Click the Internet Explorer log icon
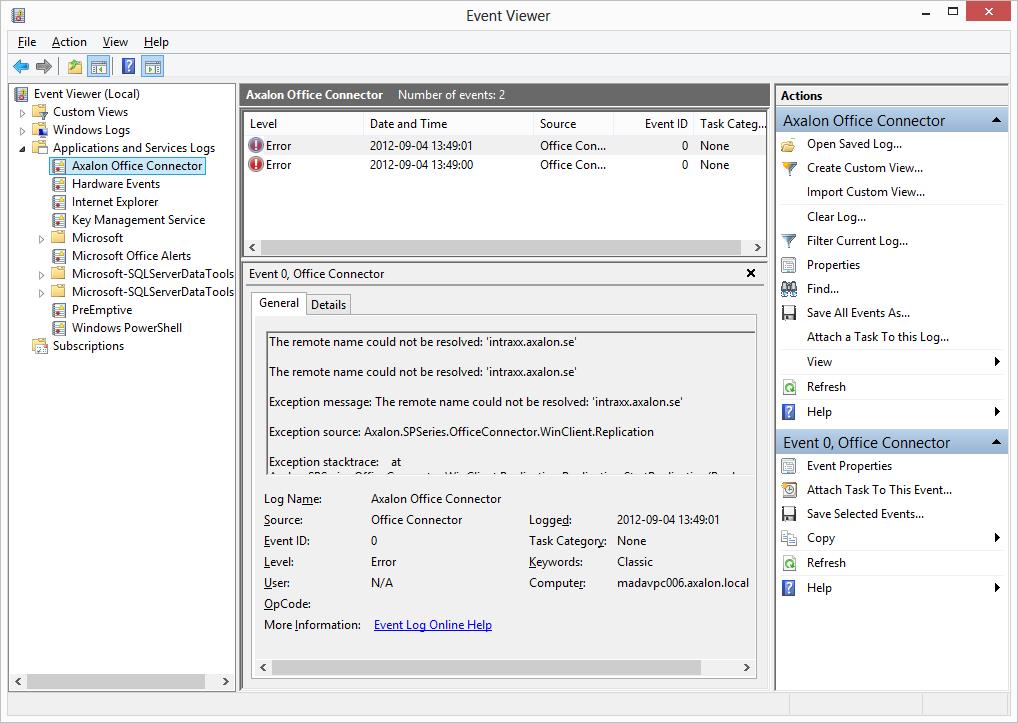1018x723 pixels. pos(59,202)
